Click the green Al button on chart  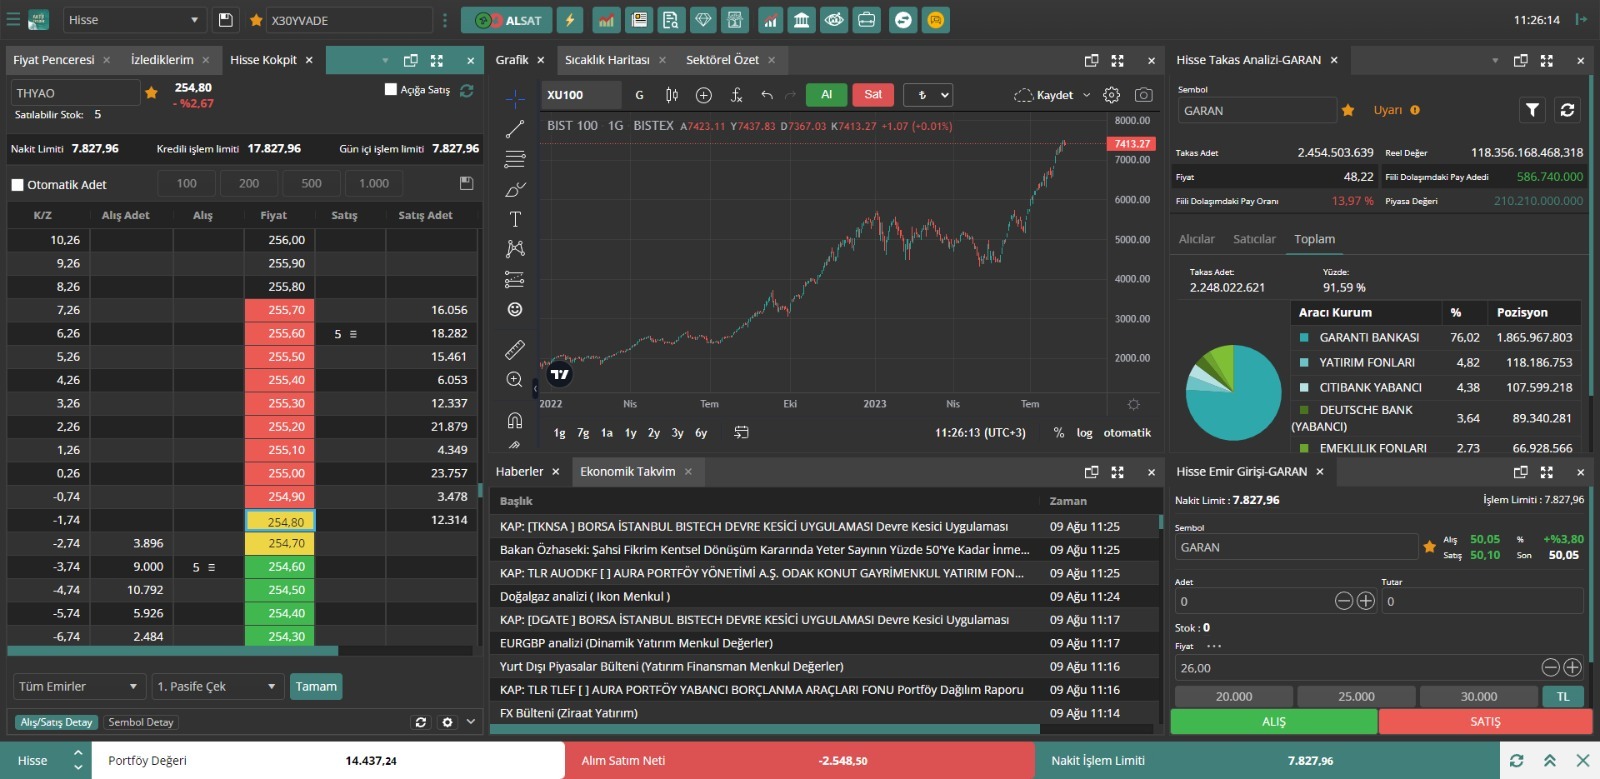(826, 95)
